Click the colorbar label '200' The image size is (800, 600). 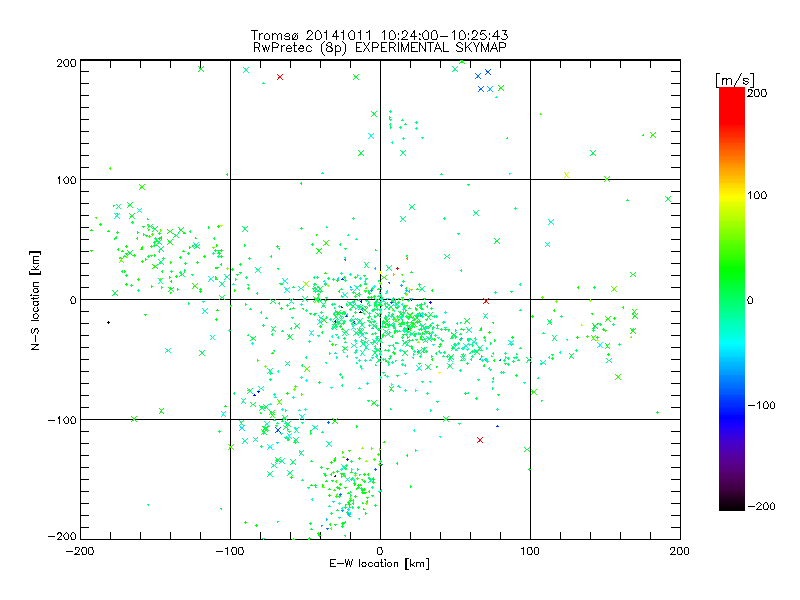click(757, 93)
